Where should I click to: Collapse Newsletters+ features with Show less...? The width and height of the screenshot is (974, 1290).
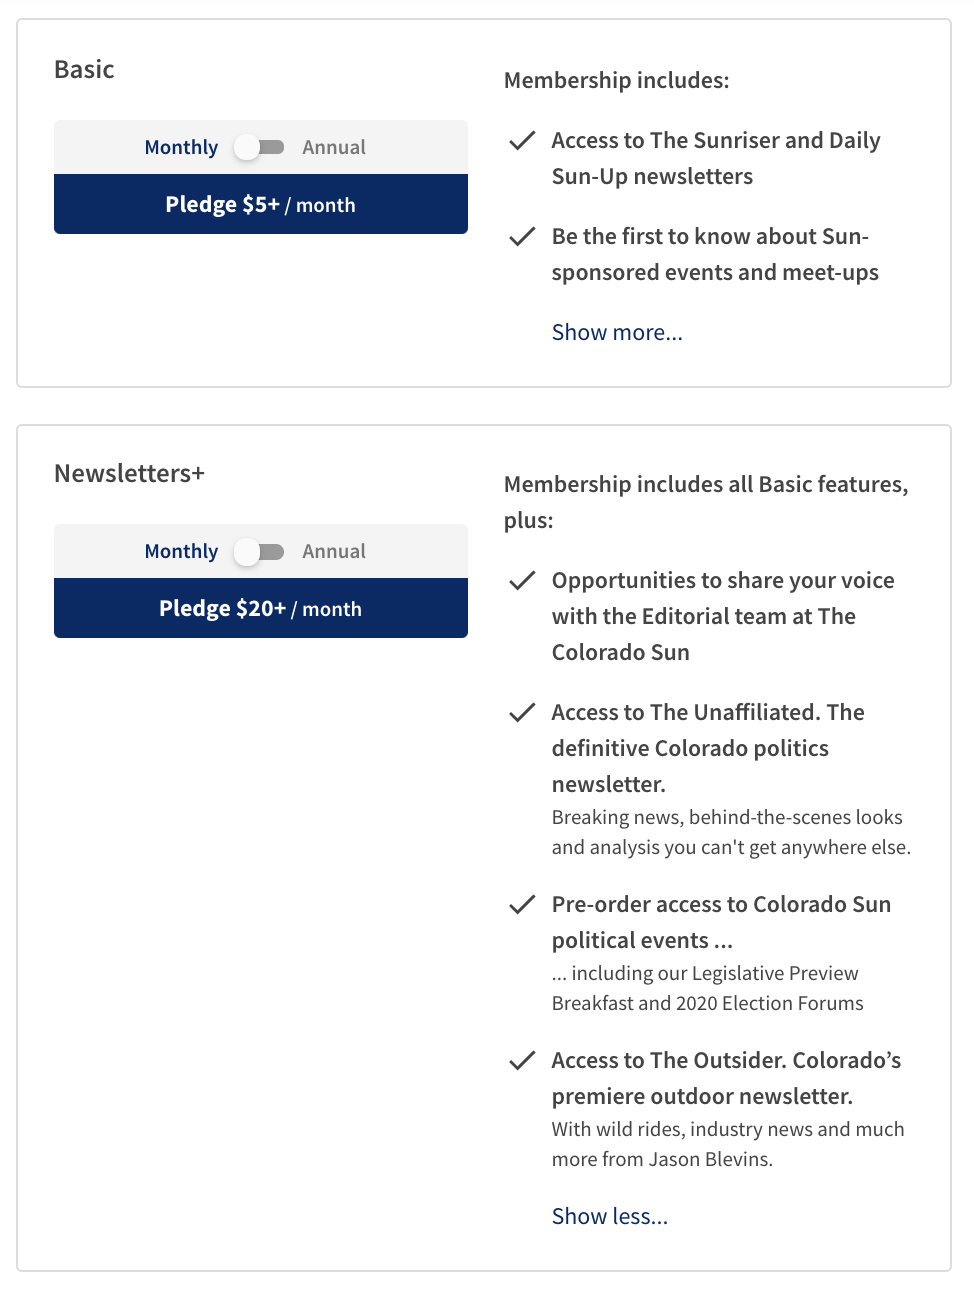[610, 1216]
